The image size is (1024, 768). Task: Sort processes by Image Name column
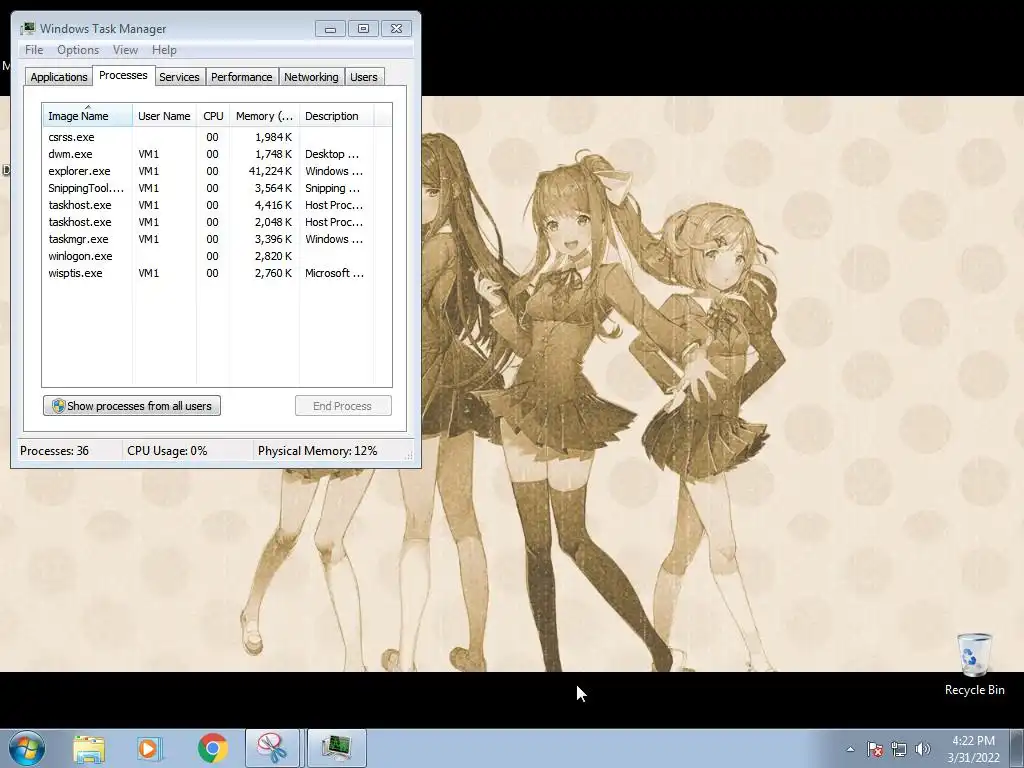pos(87,116)
